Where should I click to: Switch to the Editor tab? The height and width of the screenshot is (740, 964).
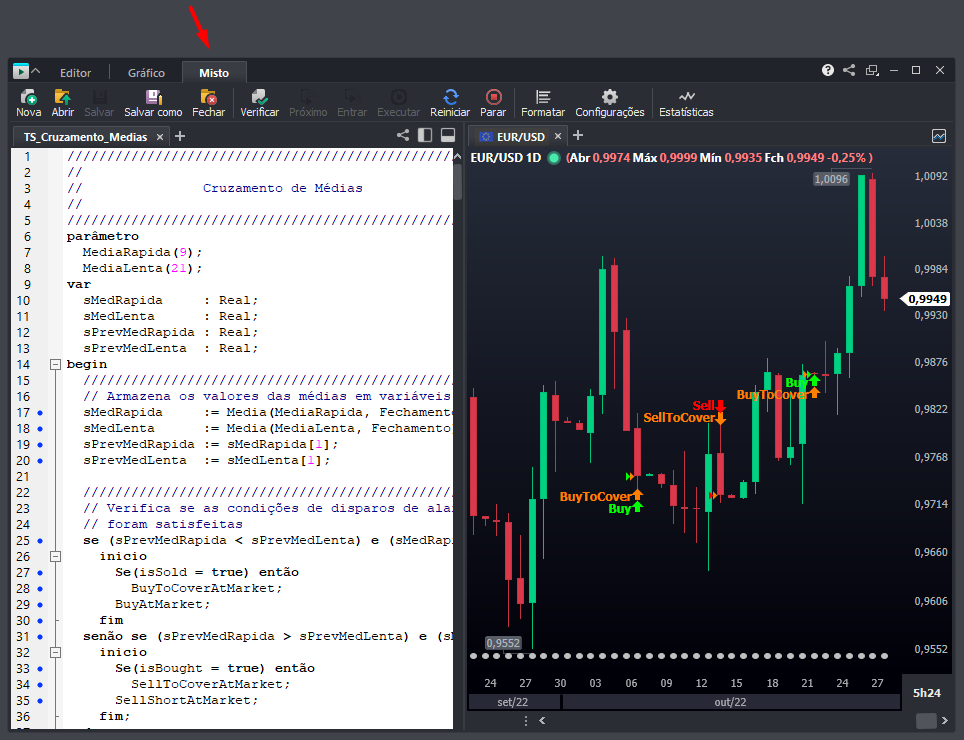pos(75,73)
